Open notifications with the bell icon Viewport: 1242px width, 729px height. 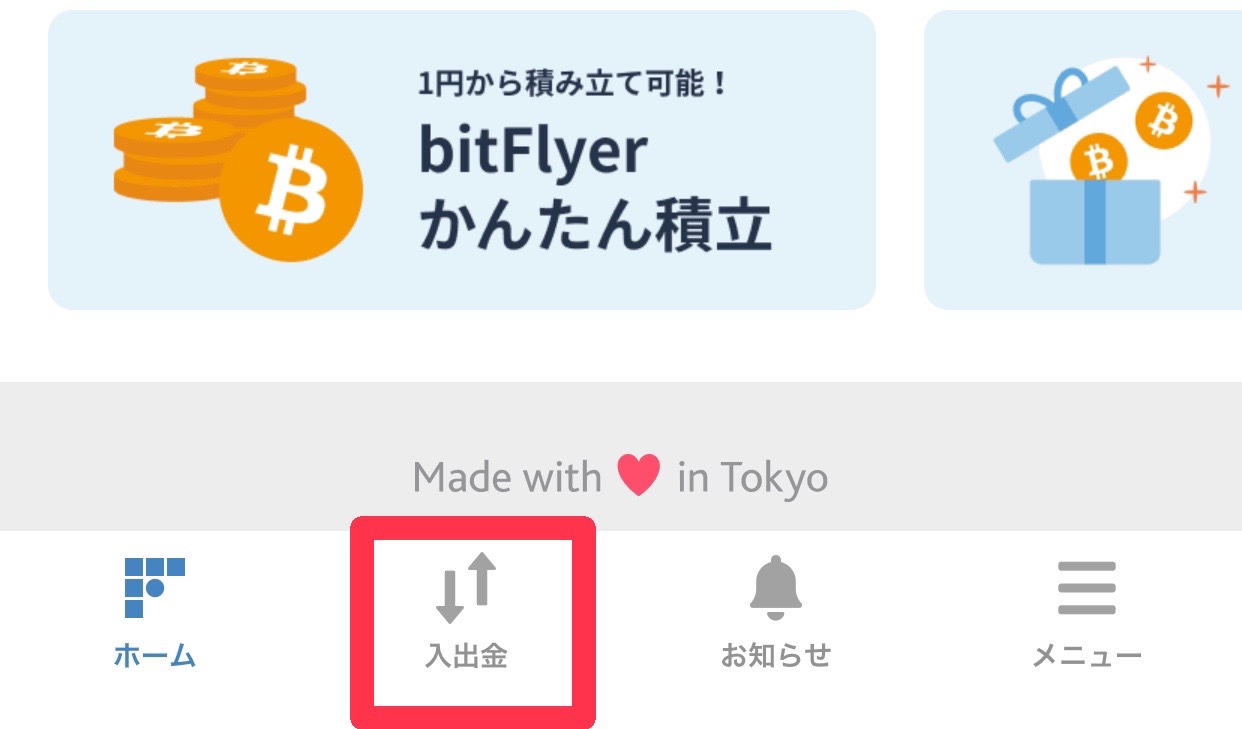(776, 588)
